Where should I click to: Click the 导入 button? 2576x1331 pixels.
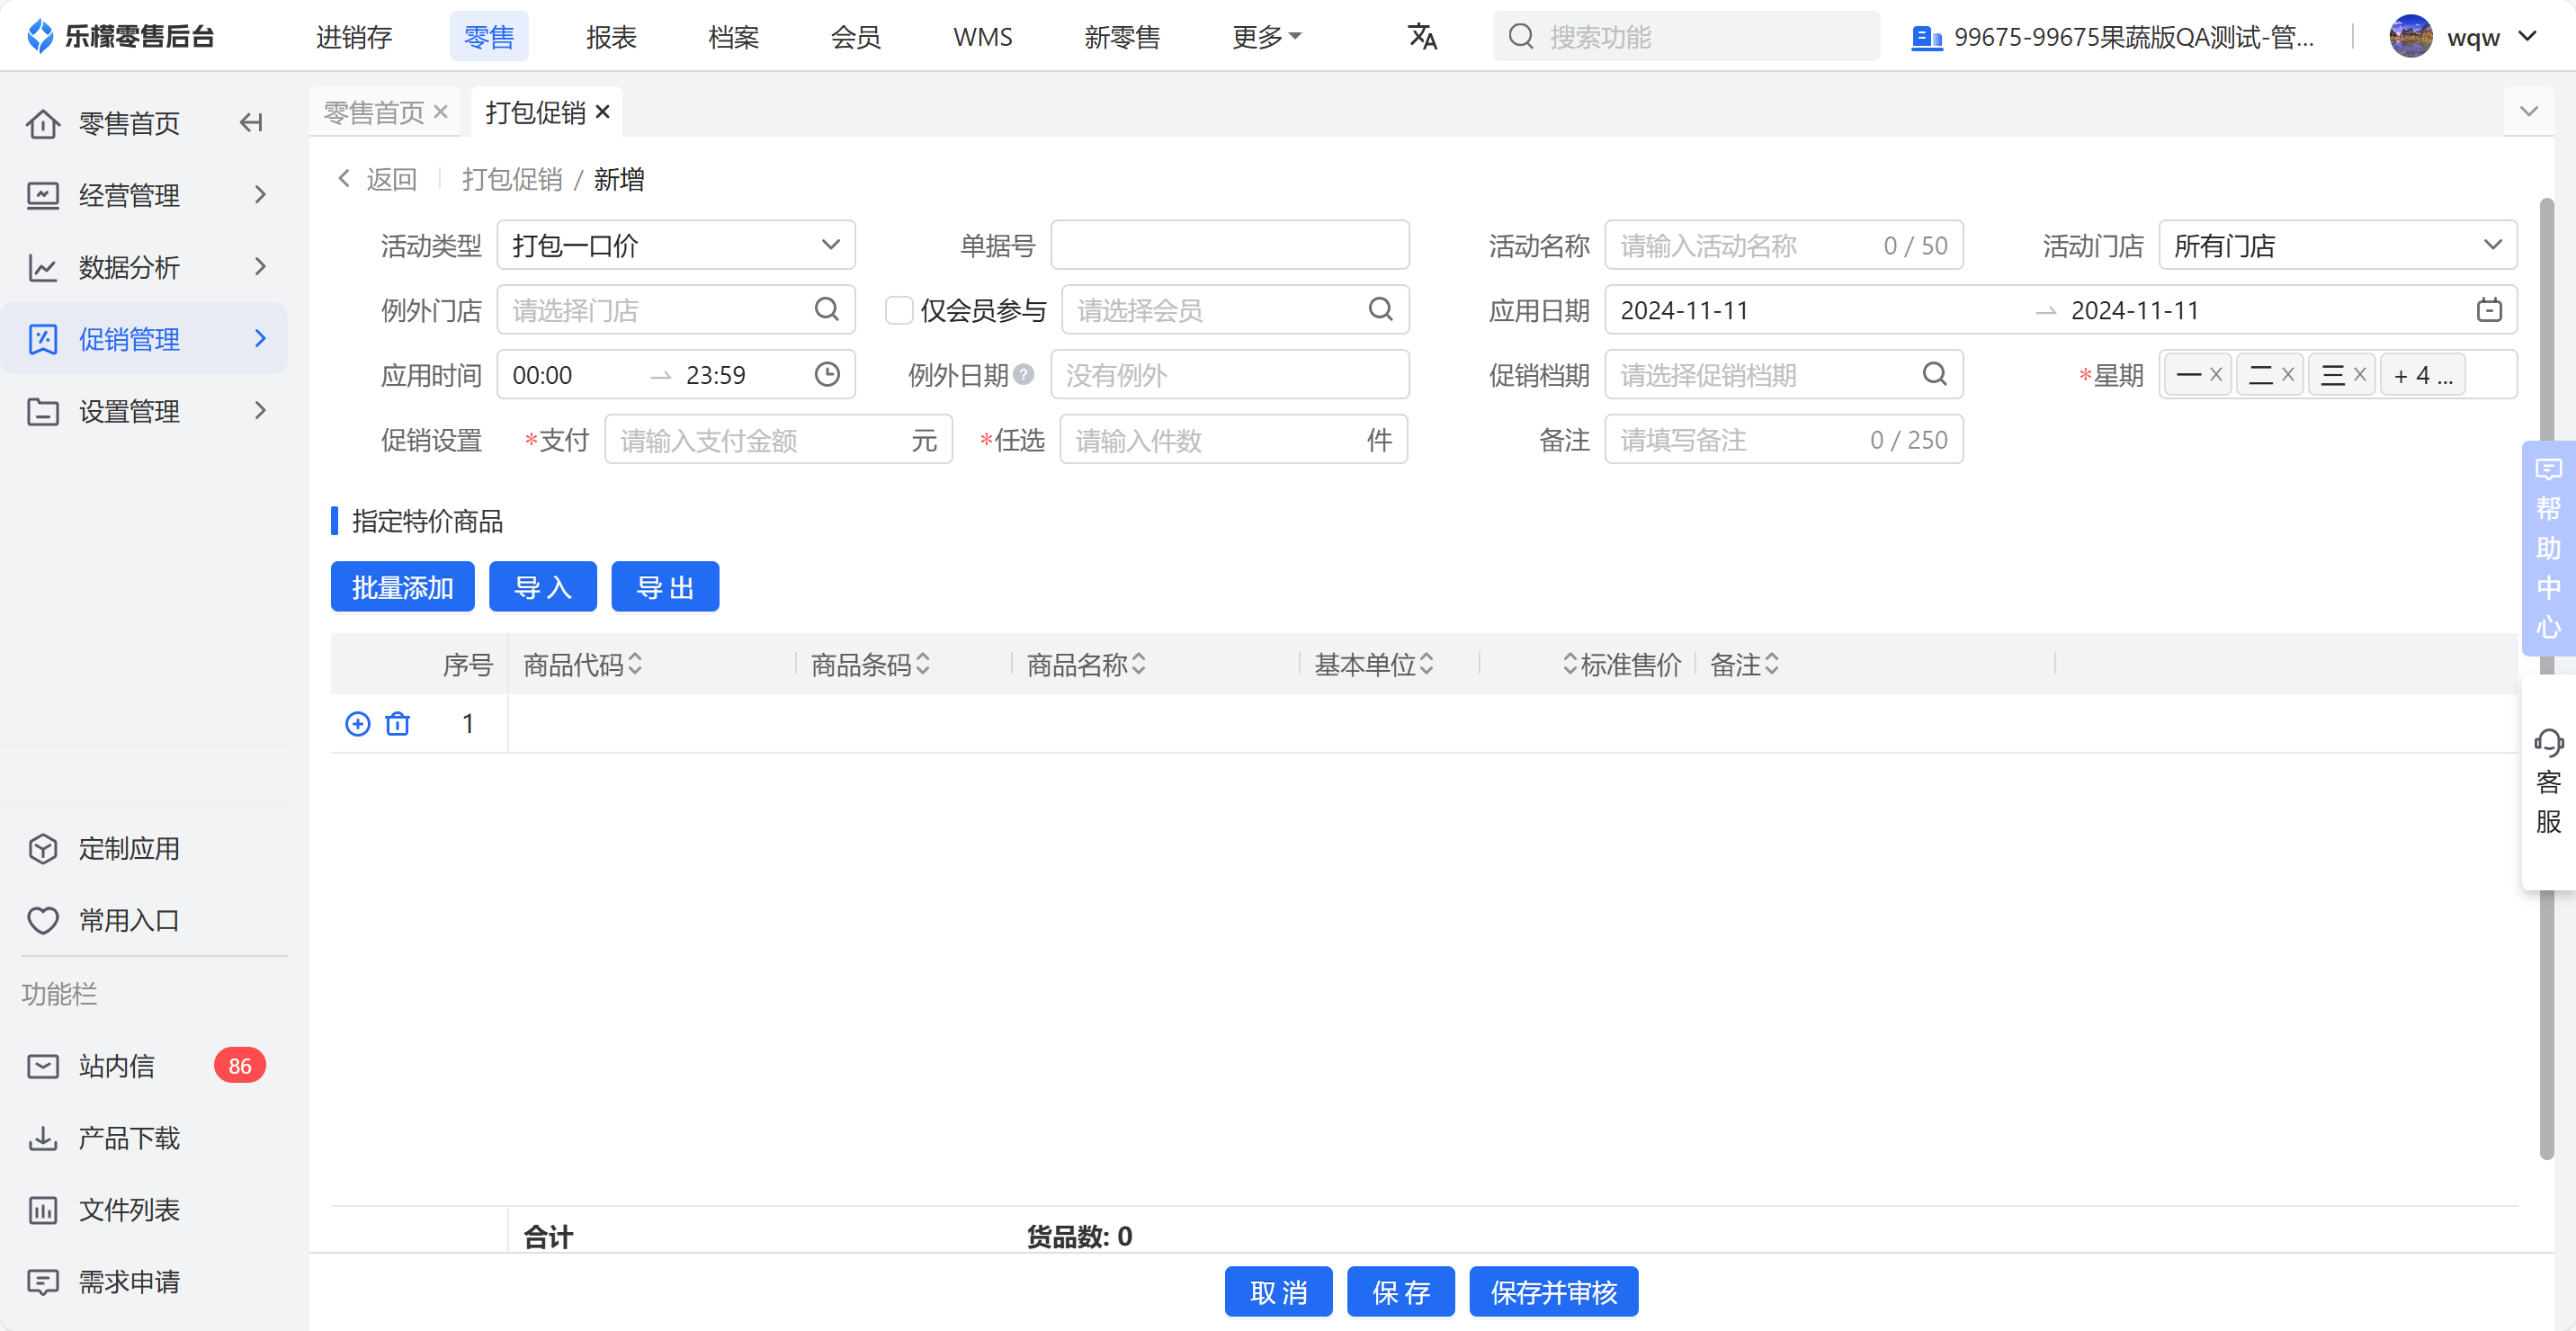point(543,587)
